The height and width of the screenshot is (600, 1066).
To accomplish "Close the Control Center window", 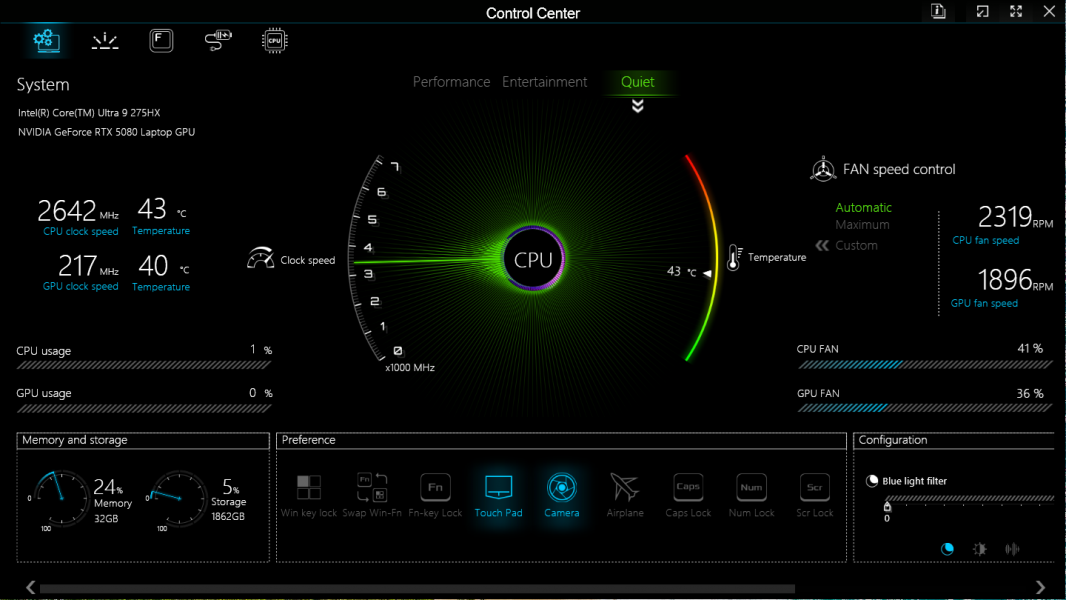I will [x=1049, y=12].
